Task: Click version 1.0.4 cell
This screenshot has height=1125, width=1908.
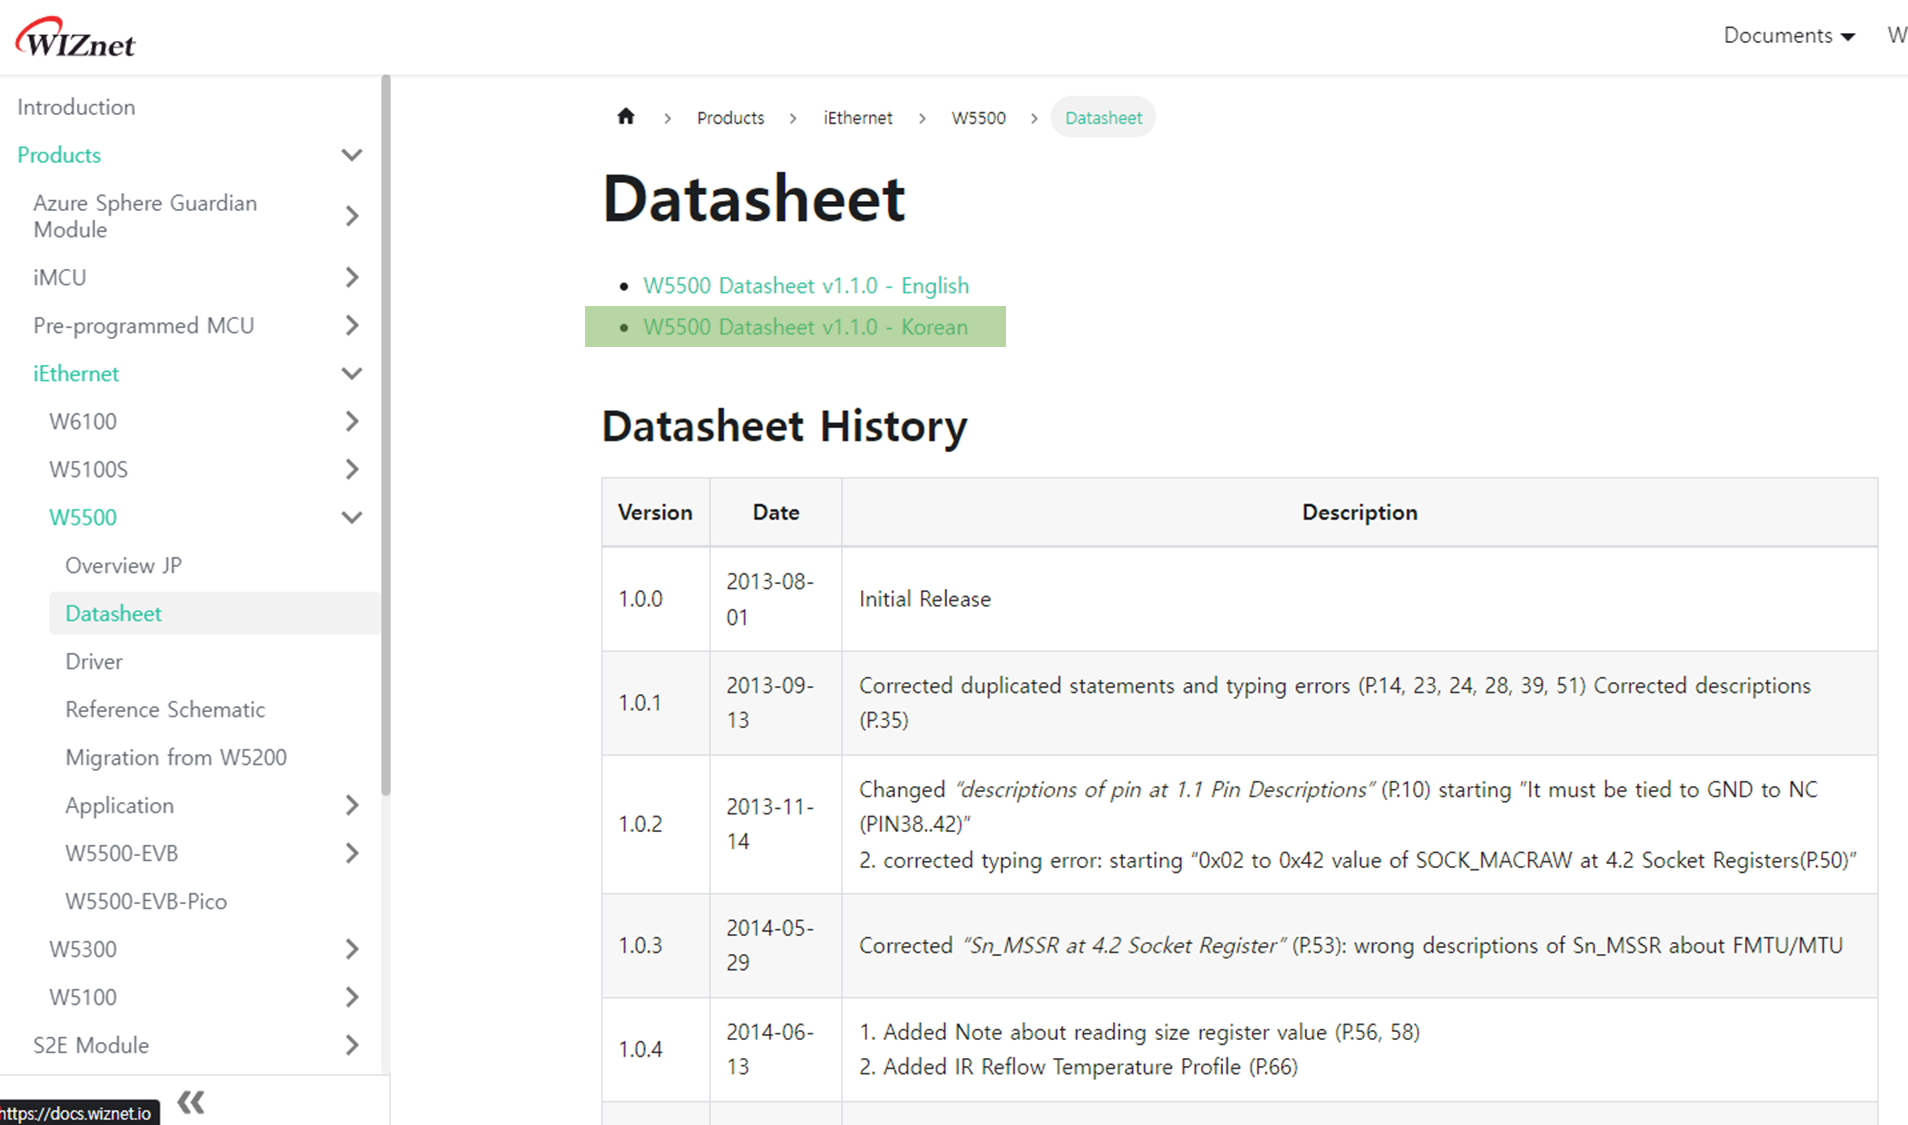Action: [x=656, y=1049]
